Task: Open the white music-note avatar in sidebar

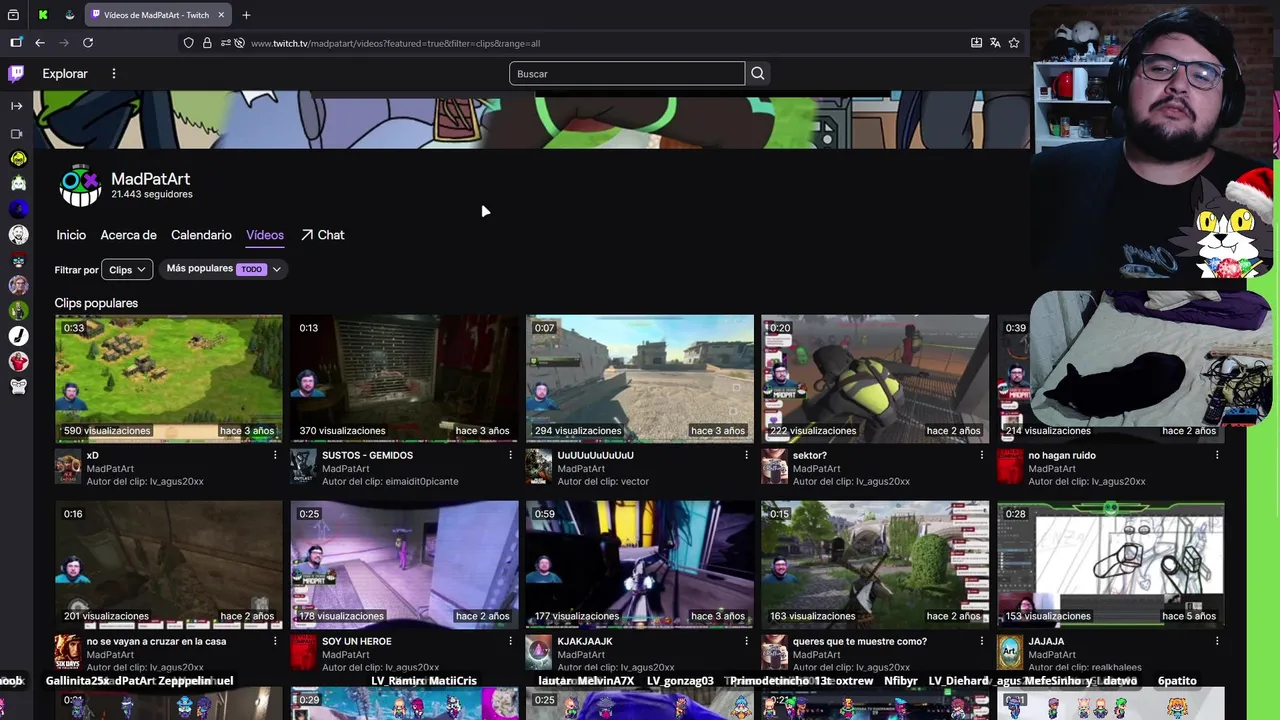Action: point(18,336)
